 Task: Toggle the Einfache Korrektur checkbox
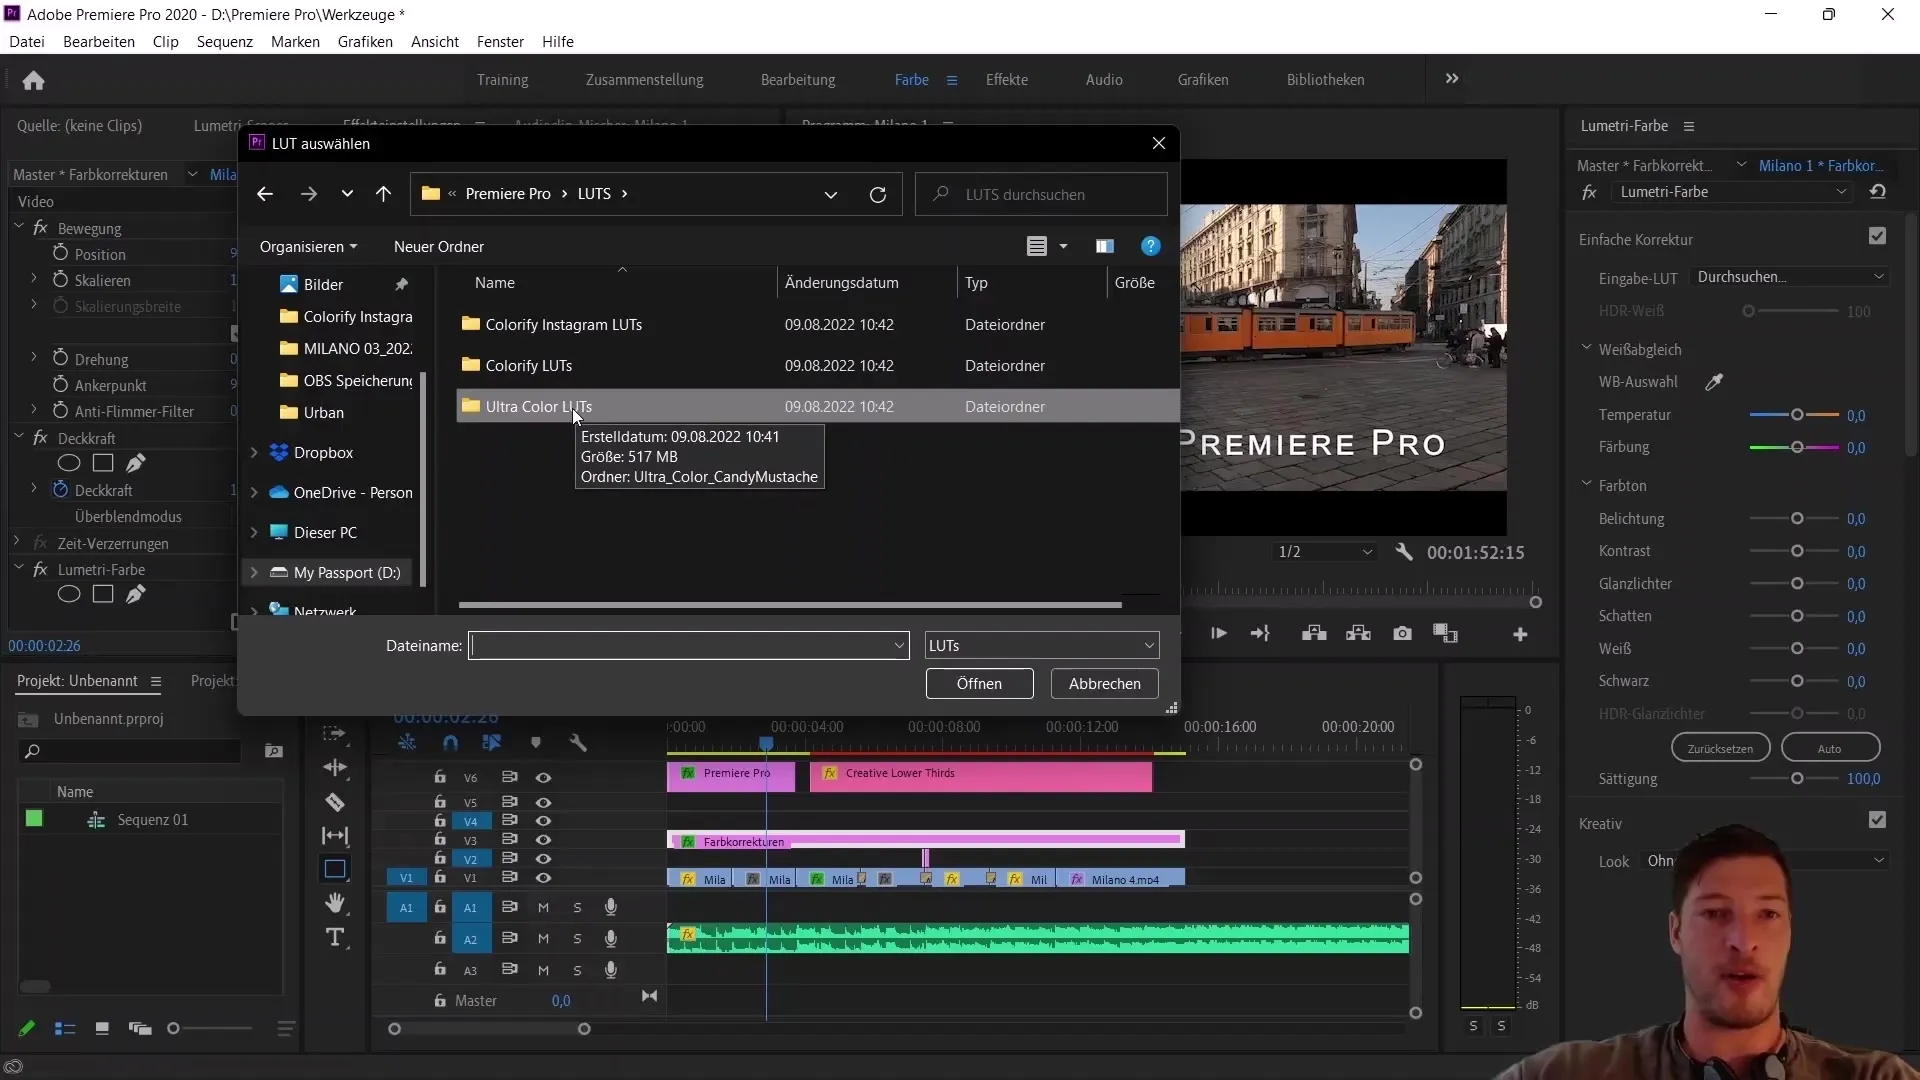[1877, 236]
